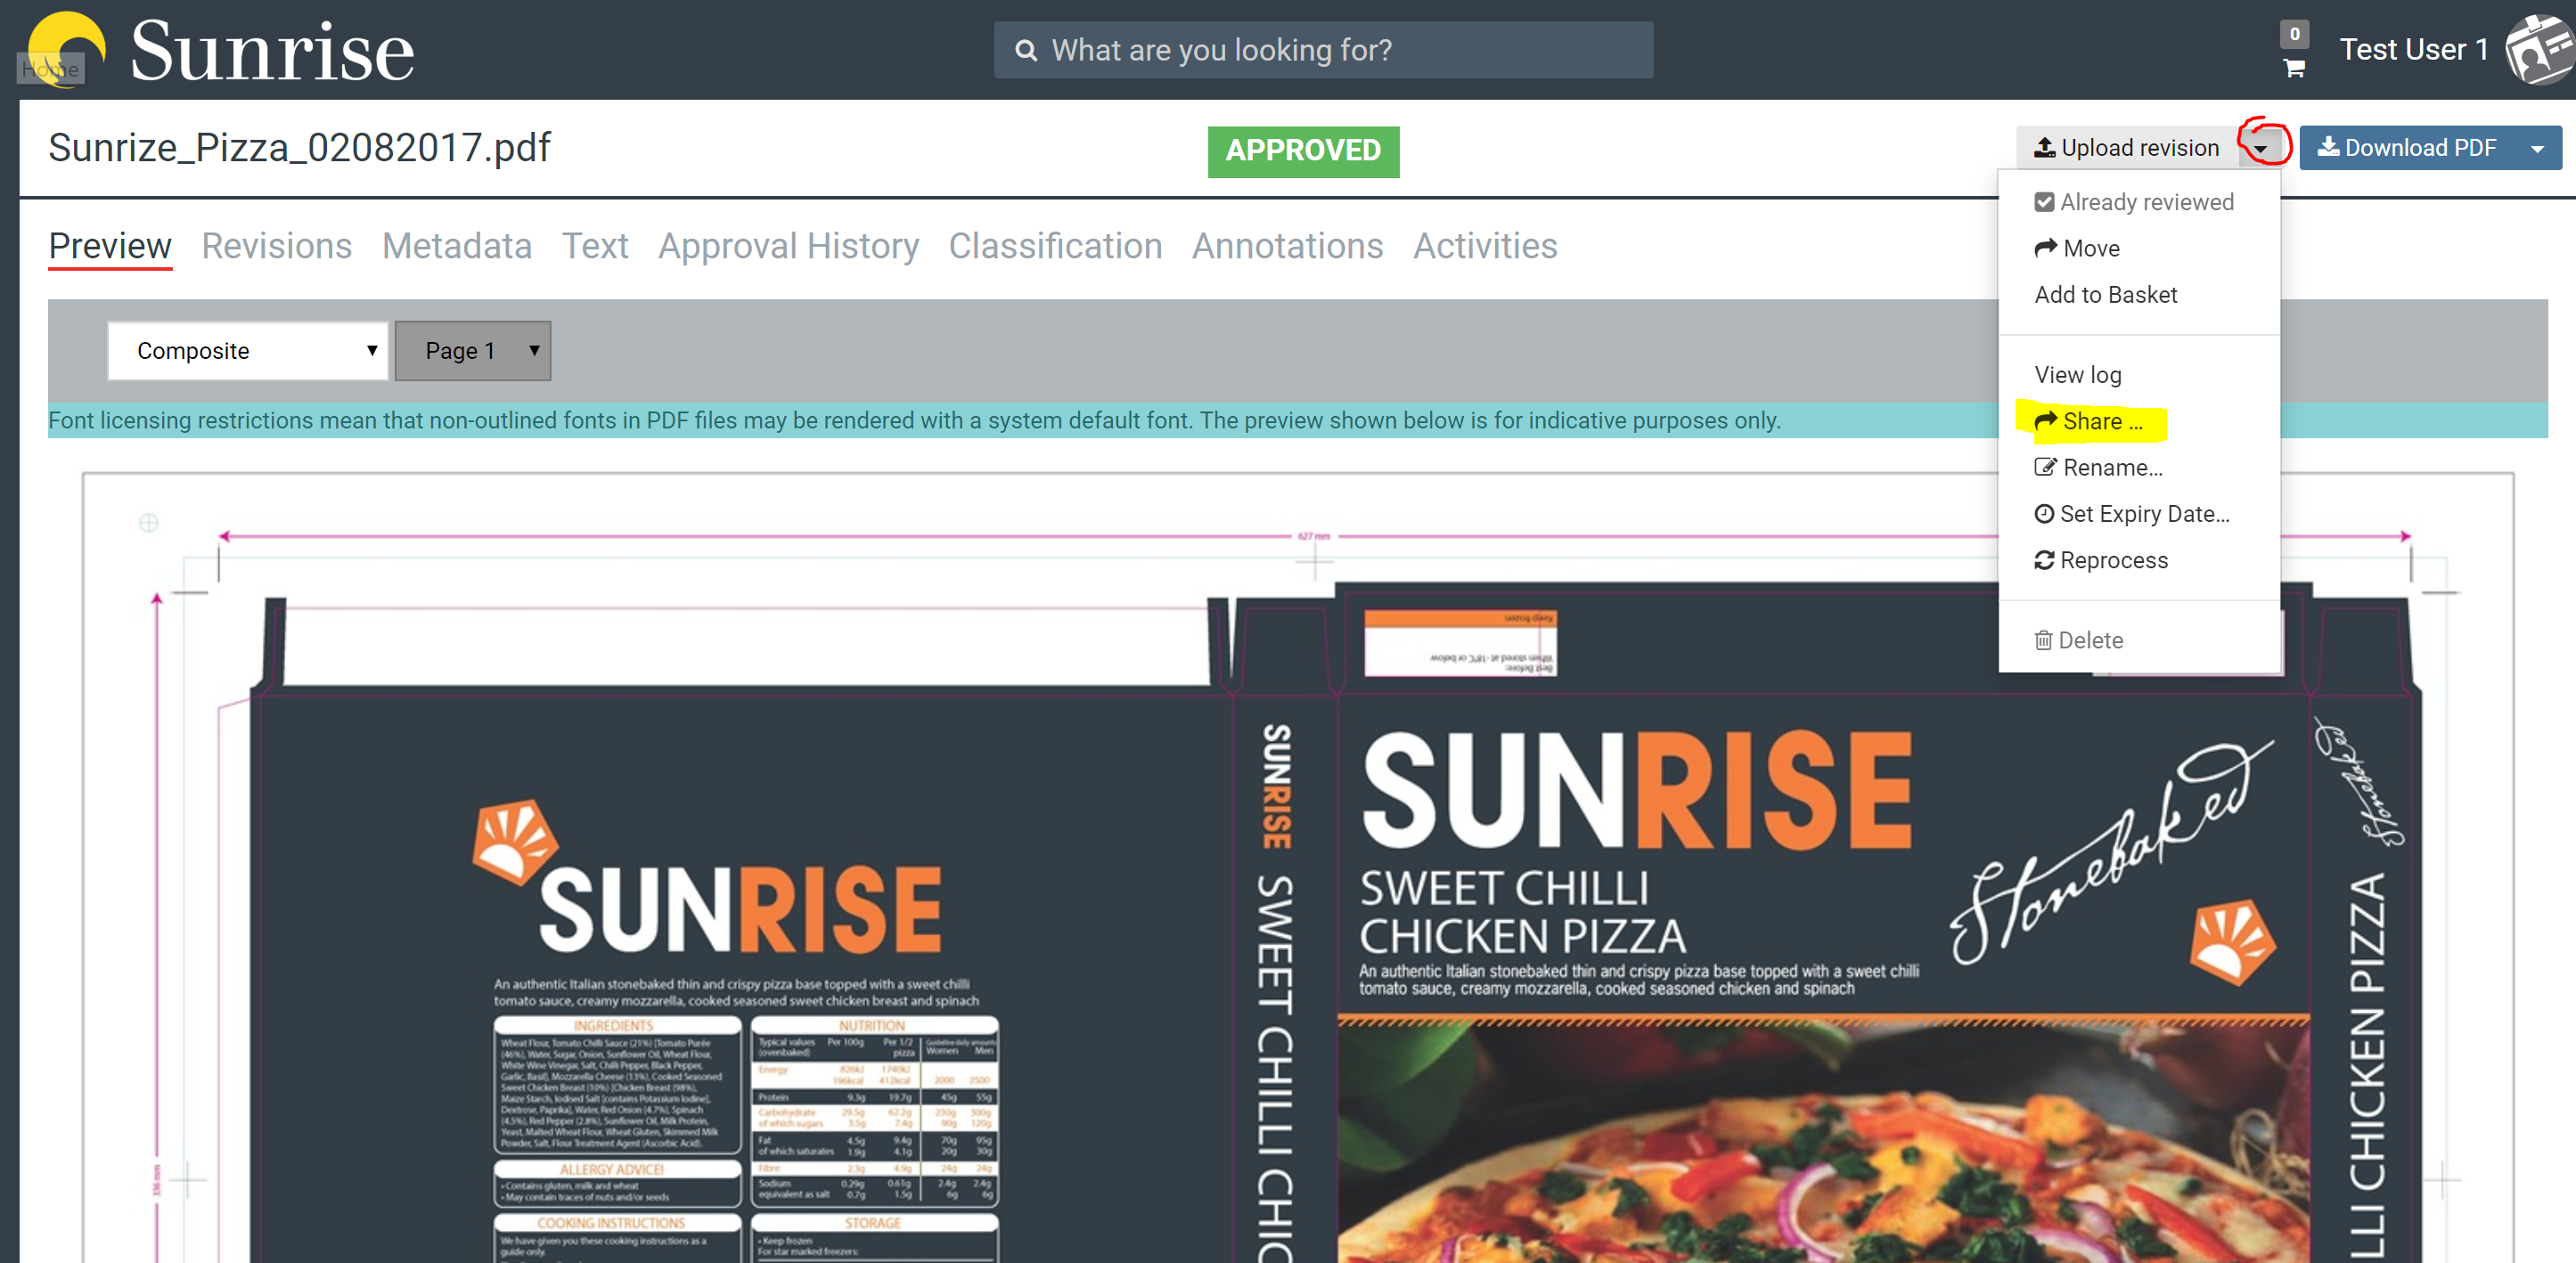The height and width of the screenshot is (1263, 2576).
Task: Toggle the Already reviewed checkbox
Action: (2044, 202)
